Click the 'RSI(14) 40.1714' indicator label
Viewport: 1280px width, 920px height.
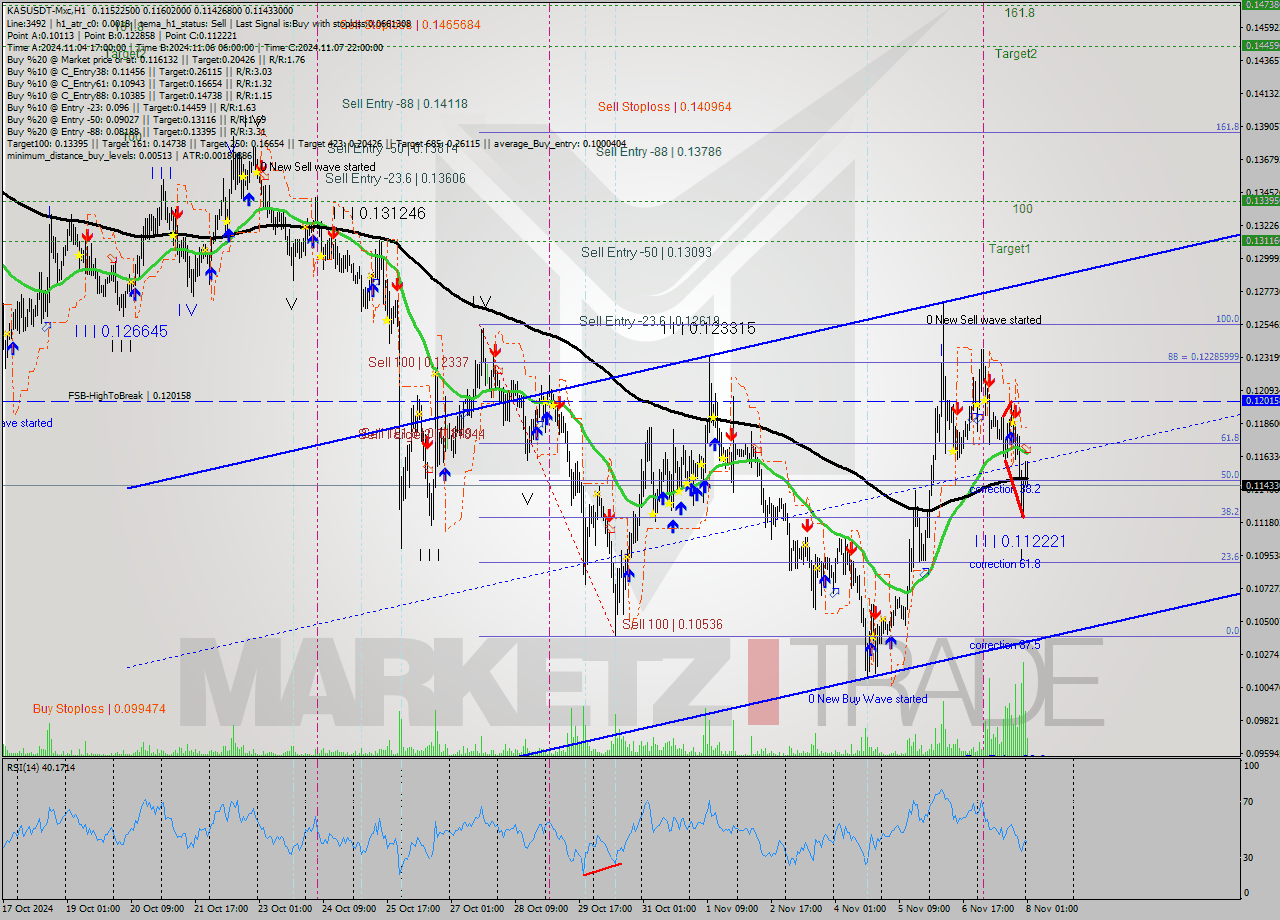point(41,767)
